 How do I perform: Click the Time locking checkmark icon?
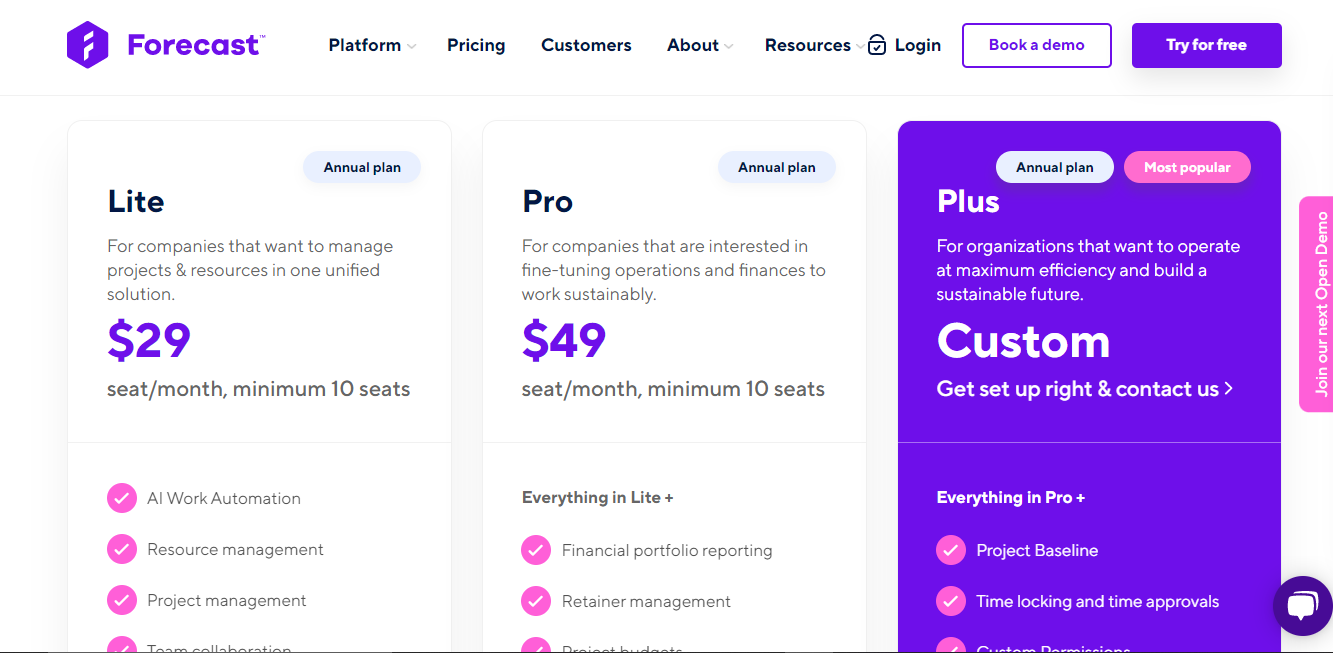(x=951, y=601)
